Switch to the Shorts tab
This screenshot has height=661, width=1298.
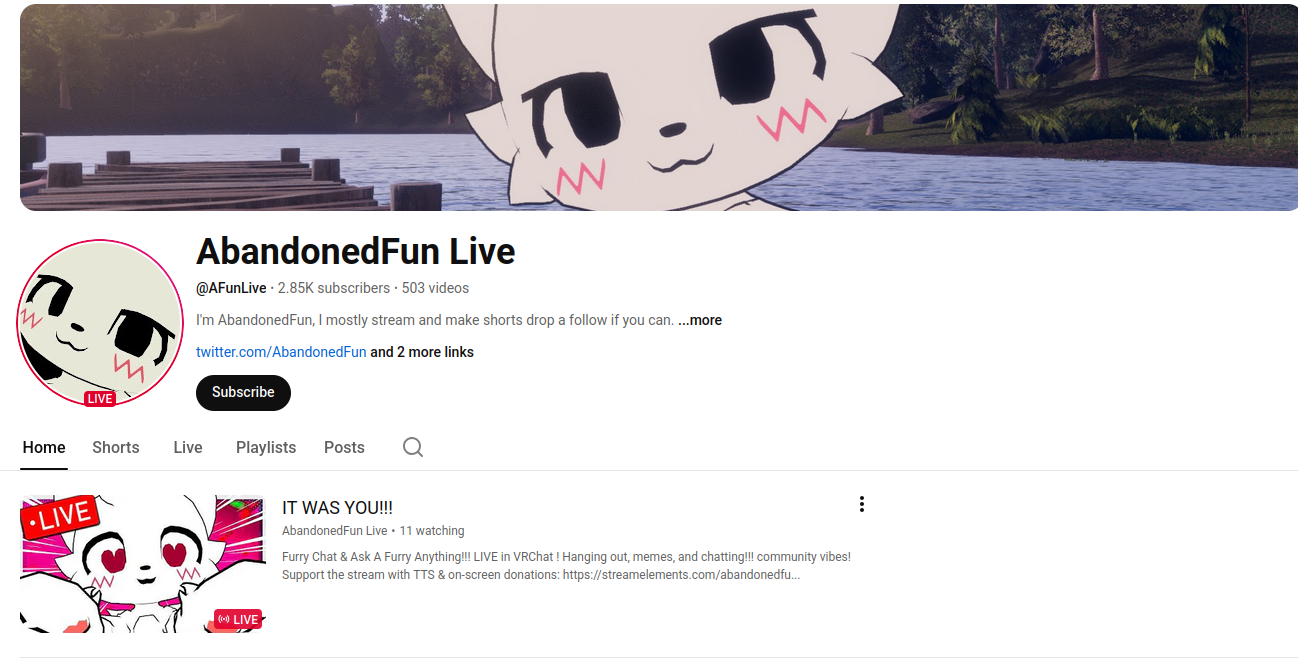(116, 447)
